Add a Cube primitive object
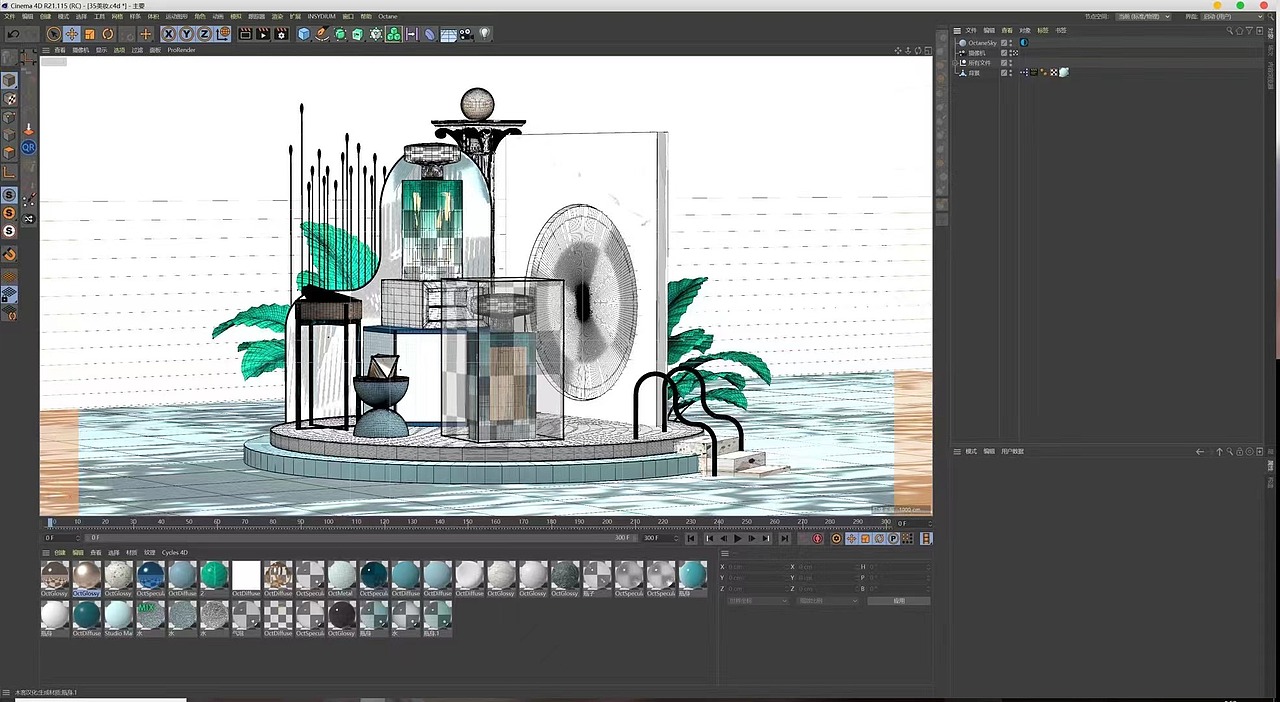Viewport: 1280px width, 702px height. tap(304, 34)
